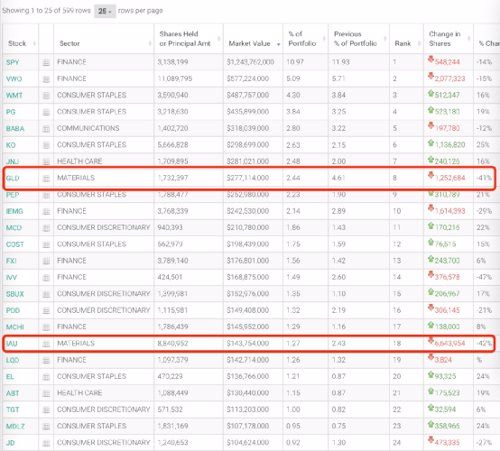The width and height of the screenshot is (500, 451).
Task: Click the history icon in IAU row
Action: pos(46,344)
